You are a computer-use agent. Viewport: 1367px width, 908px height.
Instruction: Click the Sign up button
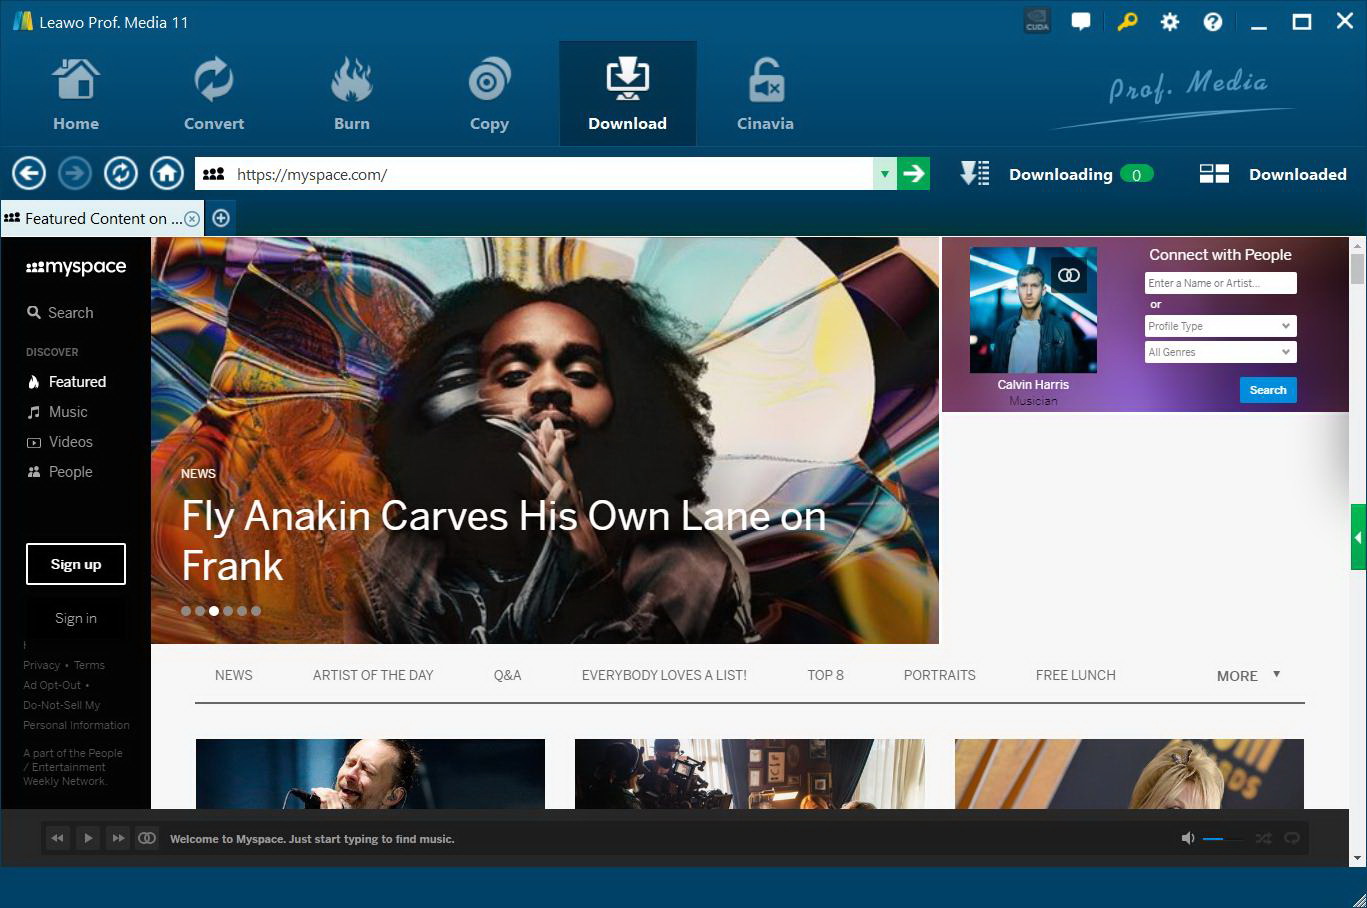pos(75,564)
